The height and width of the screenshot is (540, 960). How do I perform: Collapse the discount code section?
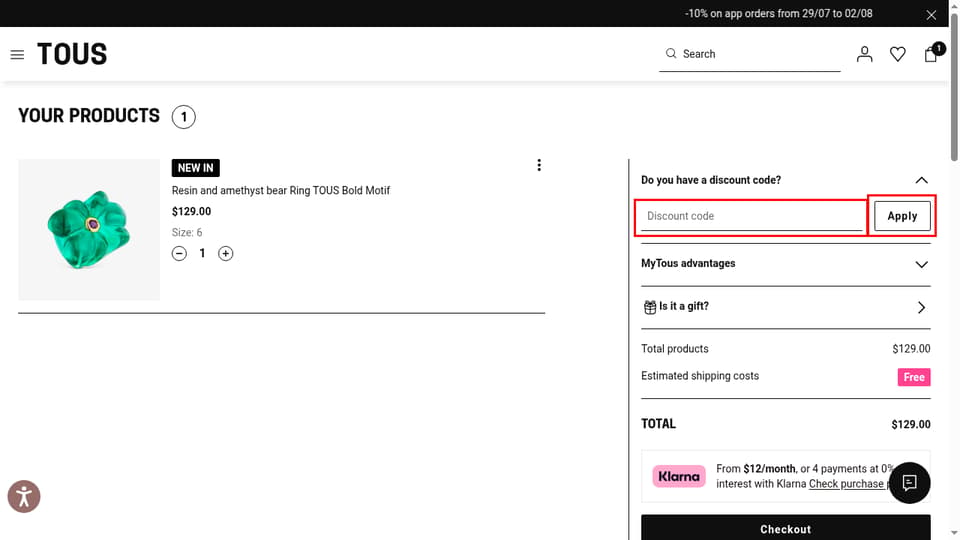tap(921, 180)
